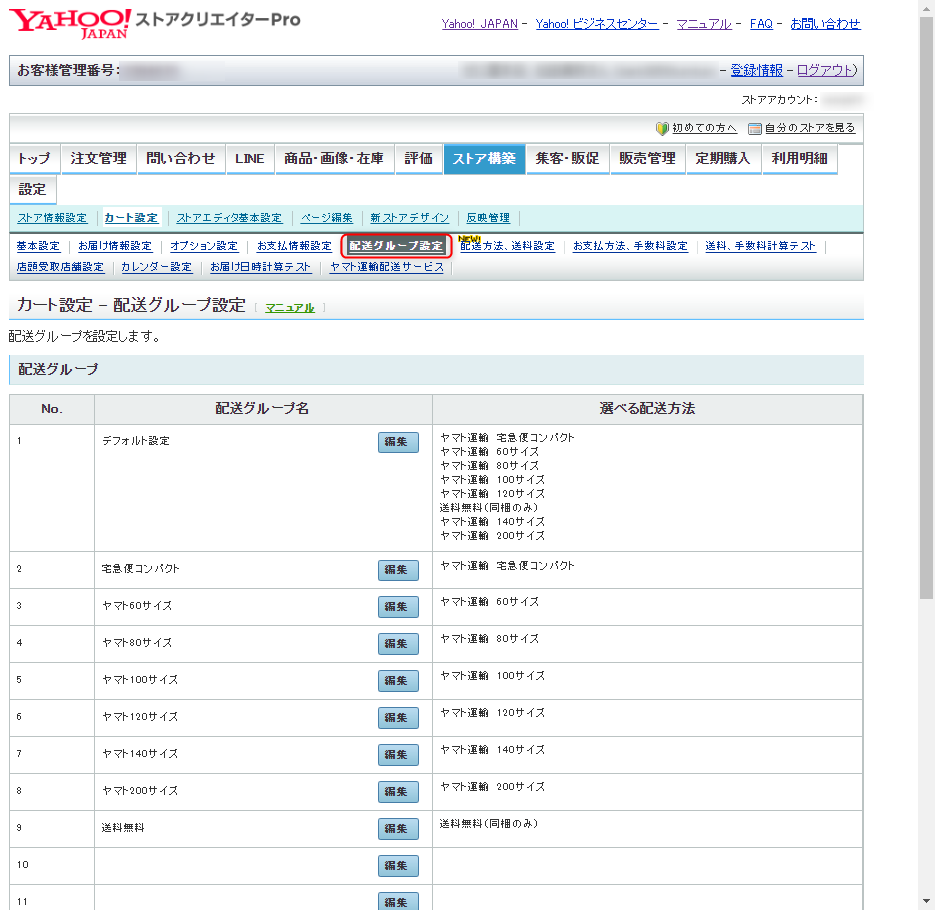
Task: Open お問い合わせ link
Action: [825, 24]
